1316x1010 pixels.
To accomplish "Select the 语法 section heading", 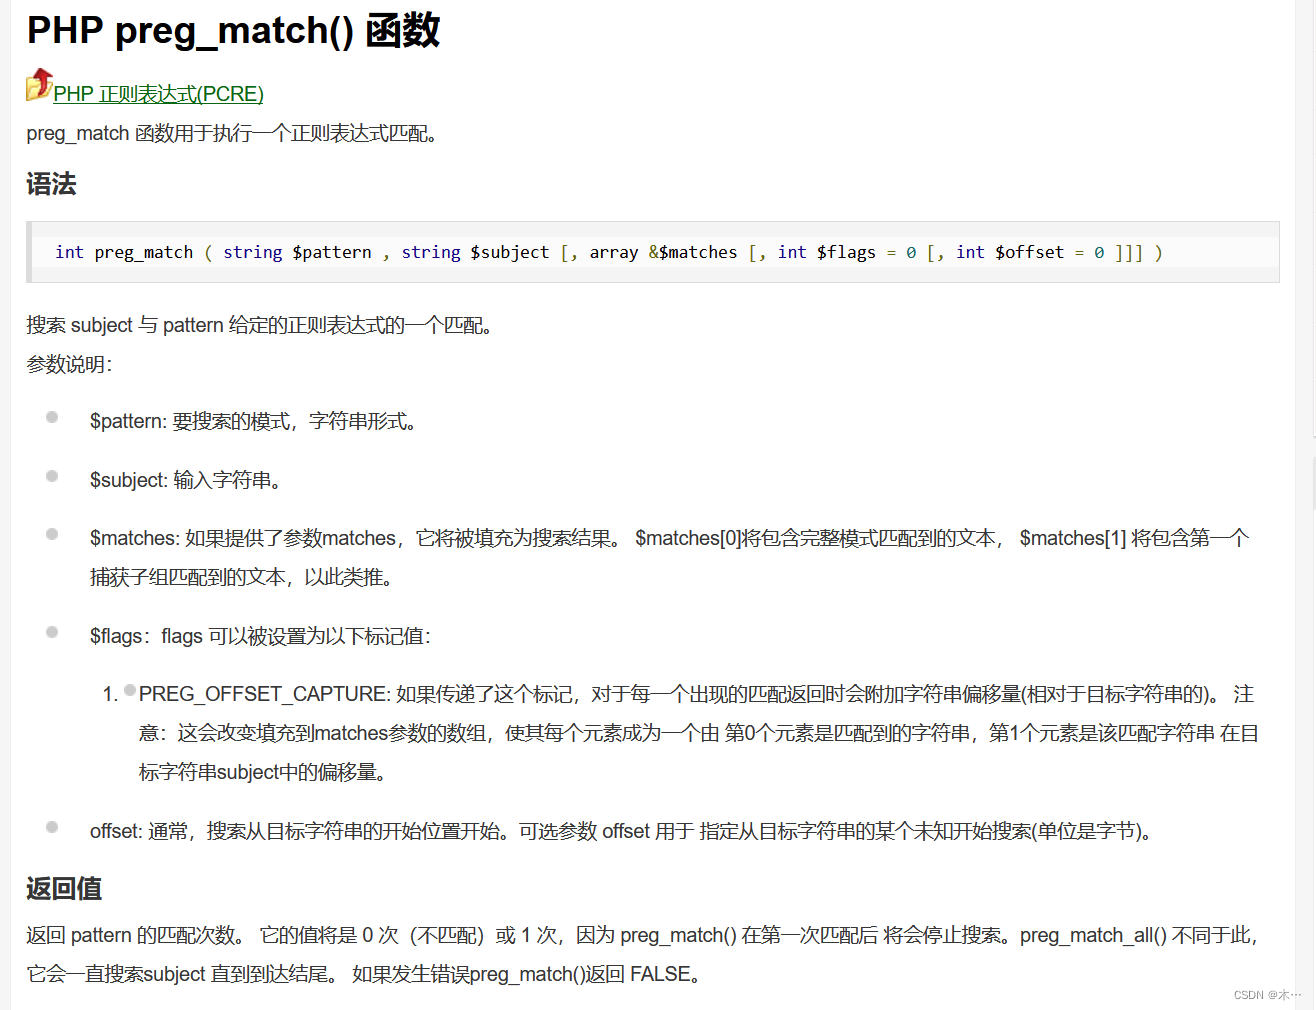I will click(x=51, y=184).
